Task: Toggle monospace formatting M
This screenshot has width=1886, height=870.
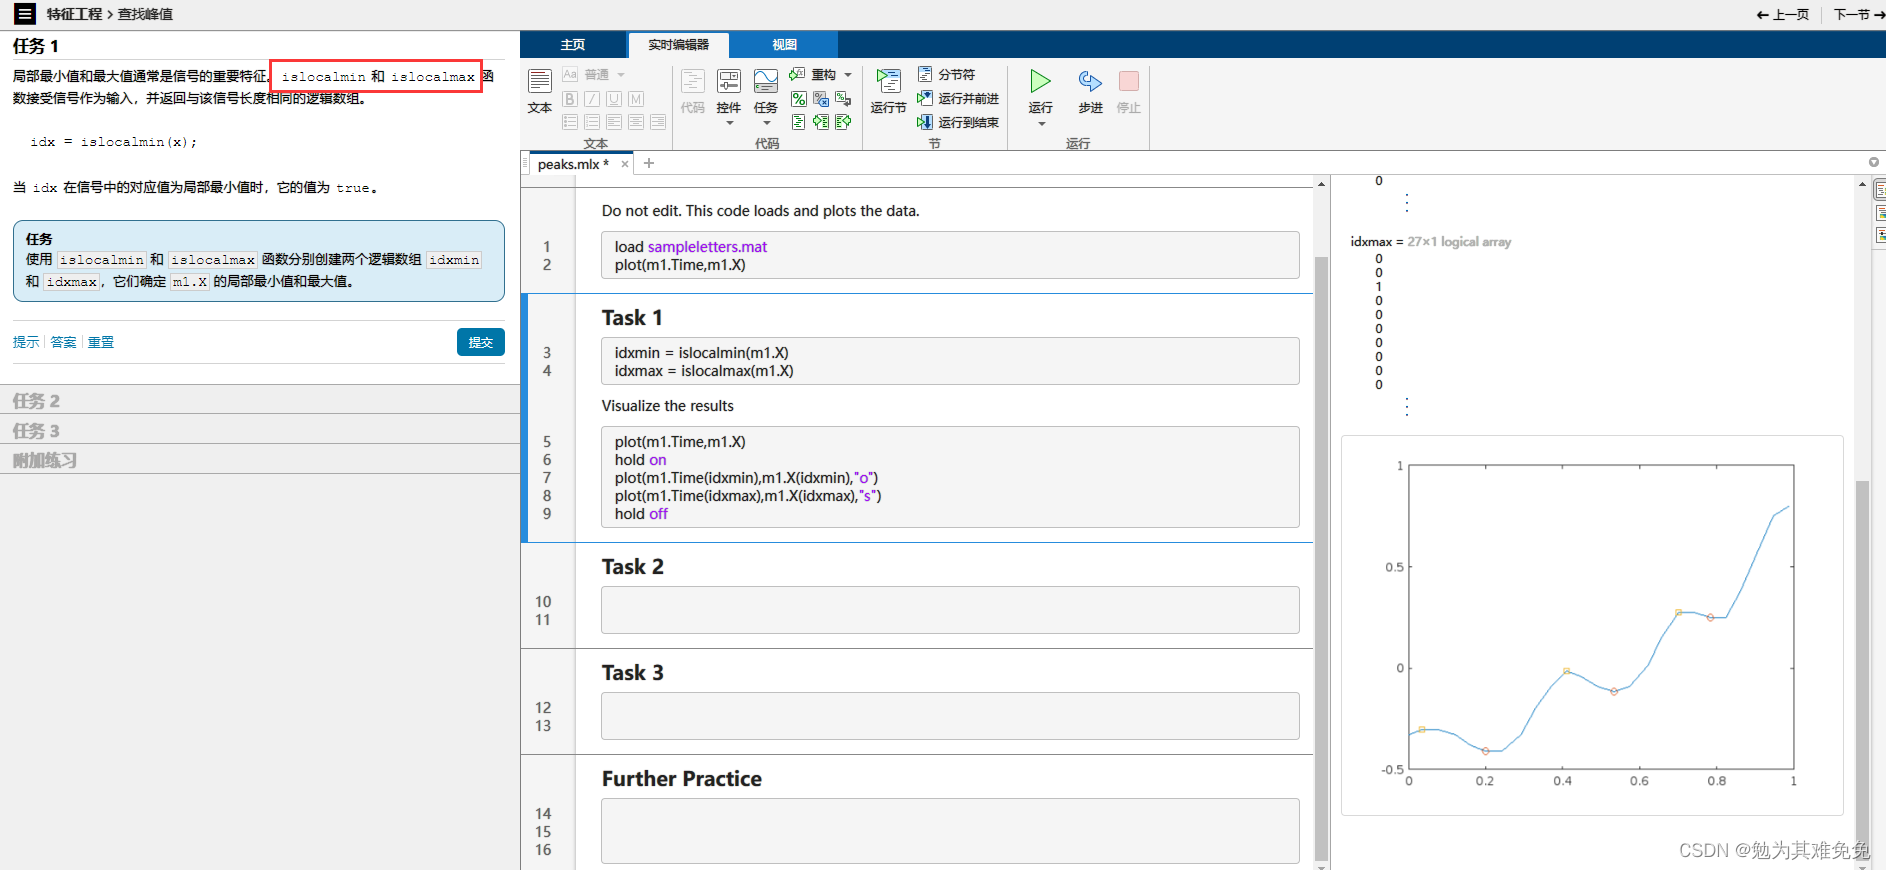Action: pyautogui.click(x=636, y=99)
